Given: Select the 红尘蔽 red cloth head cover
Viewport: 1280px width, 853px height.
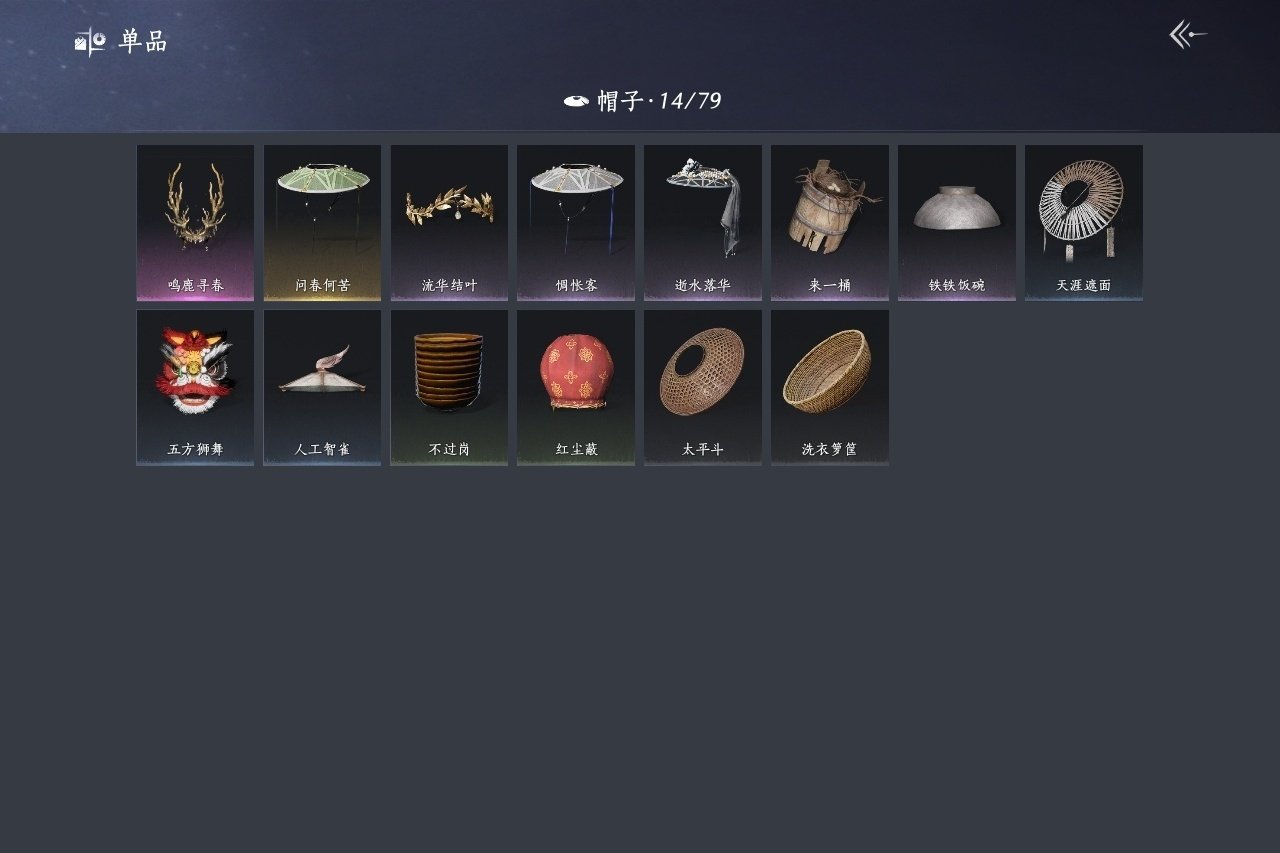Looking at the screenshot, I should click(576, 388).
